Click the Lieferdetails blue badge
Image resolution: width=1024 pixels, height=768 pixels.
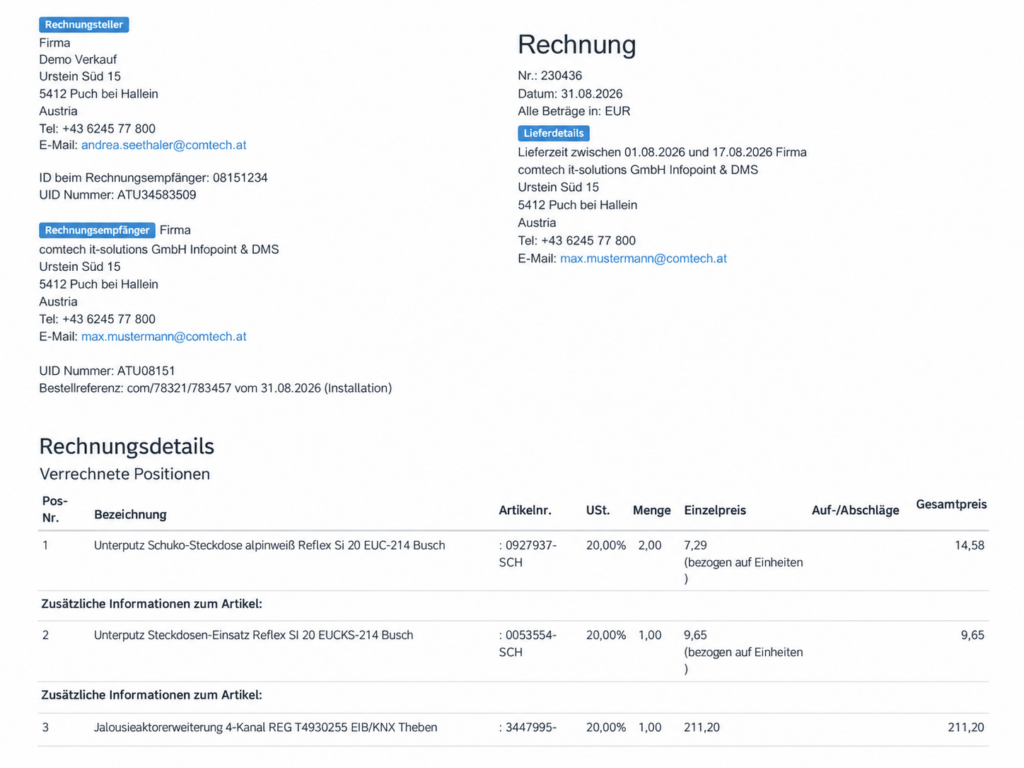tap(553, 133)
